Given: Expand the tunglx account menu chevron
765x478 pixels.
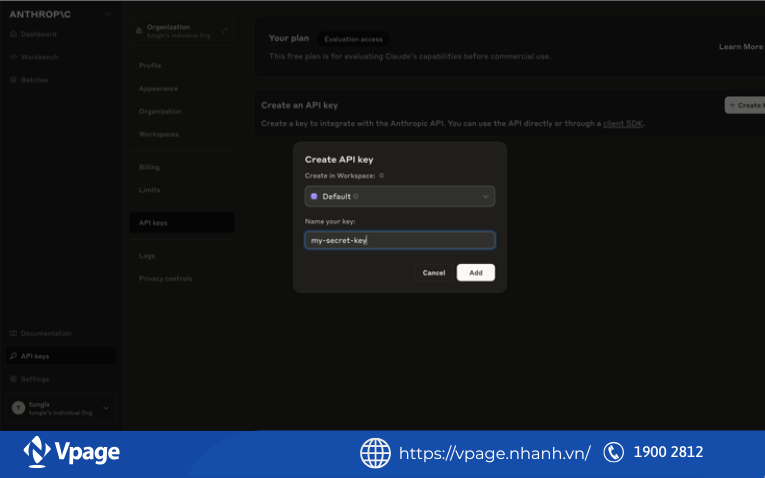Looking at the screenshot, I should pyautogui.click(x=106, y=408).
